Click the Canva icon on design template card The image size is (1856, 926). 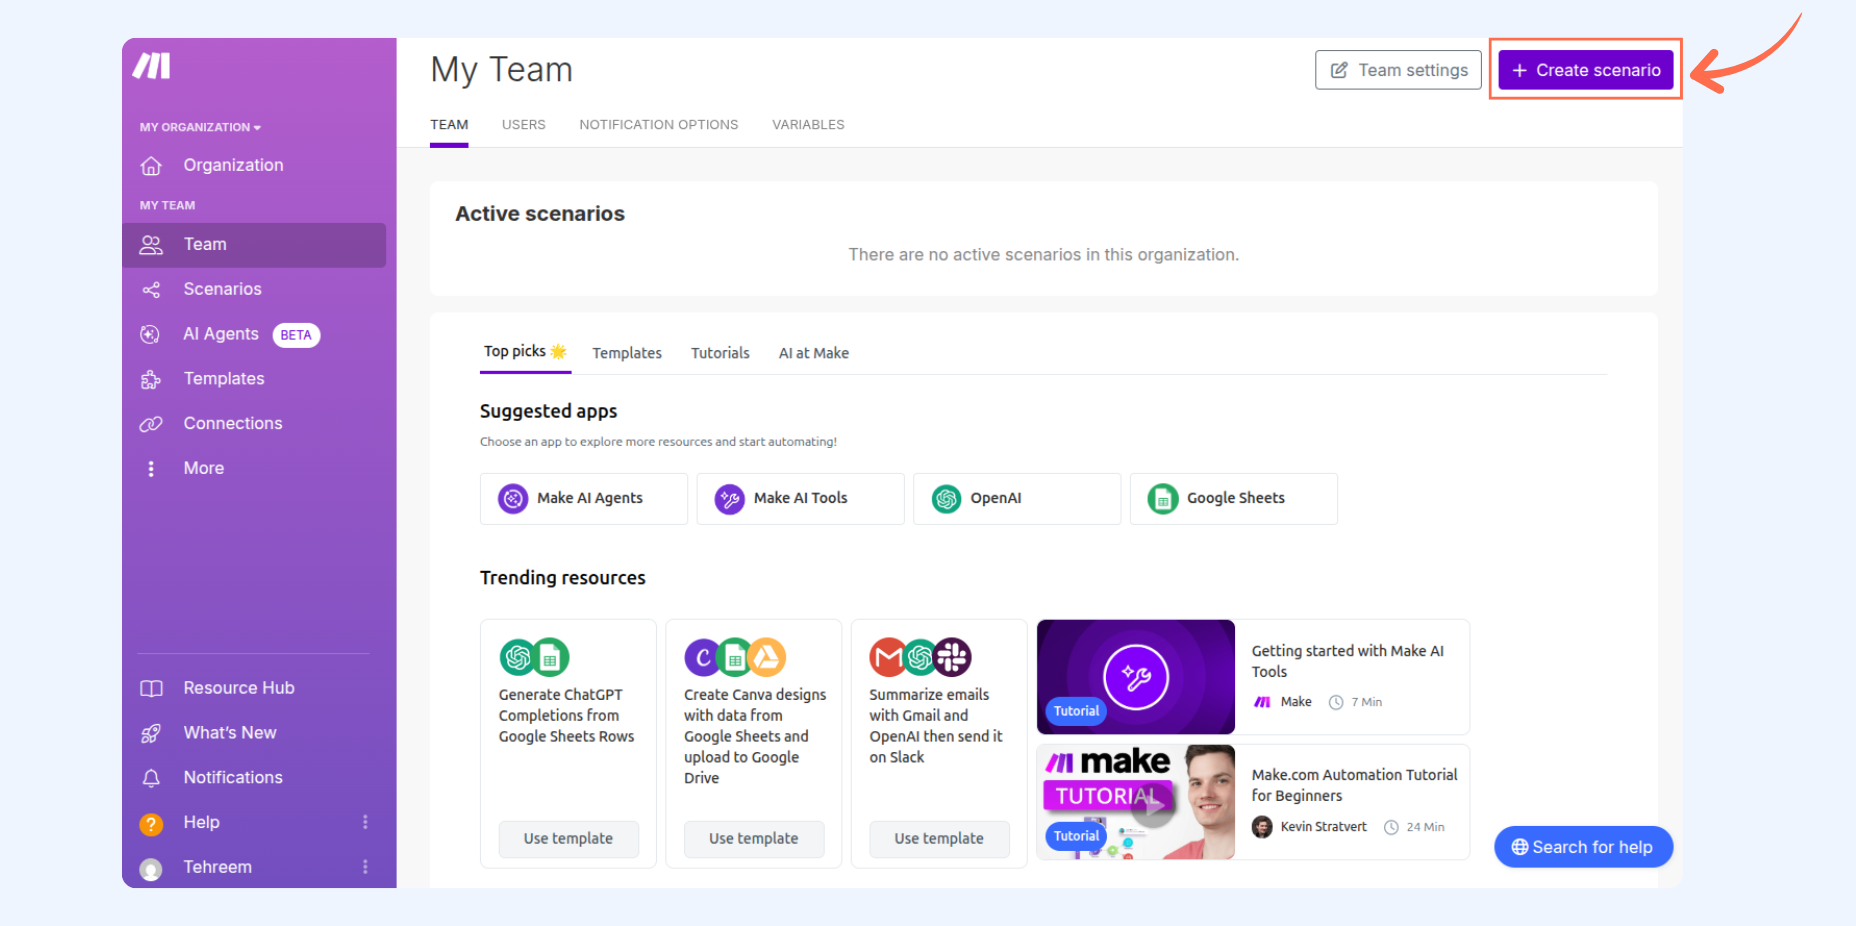point(703,657)
